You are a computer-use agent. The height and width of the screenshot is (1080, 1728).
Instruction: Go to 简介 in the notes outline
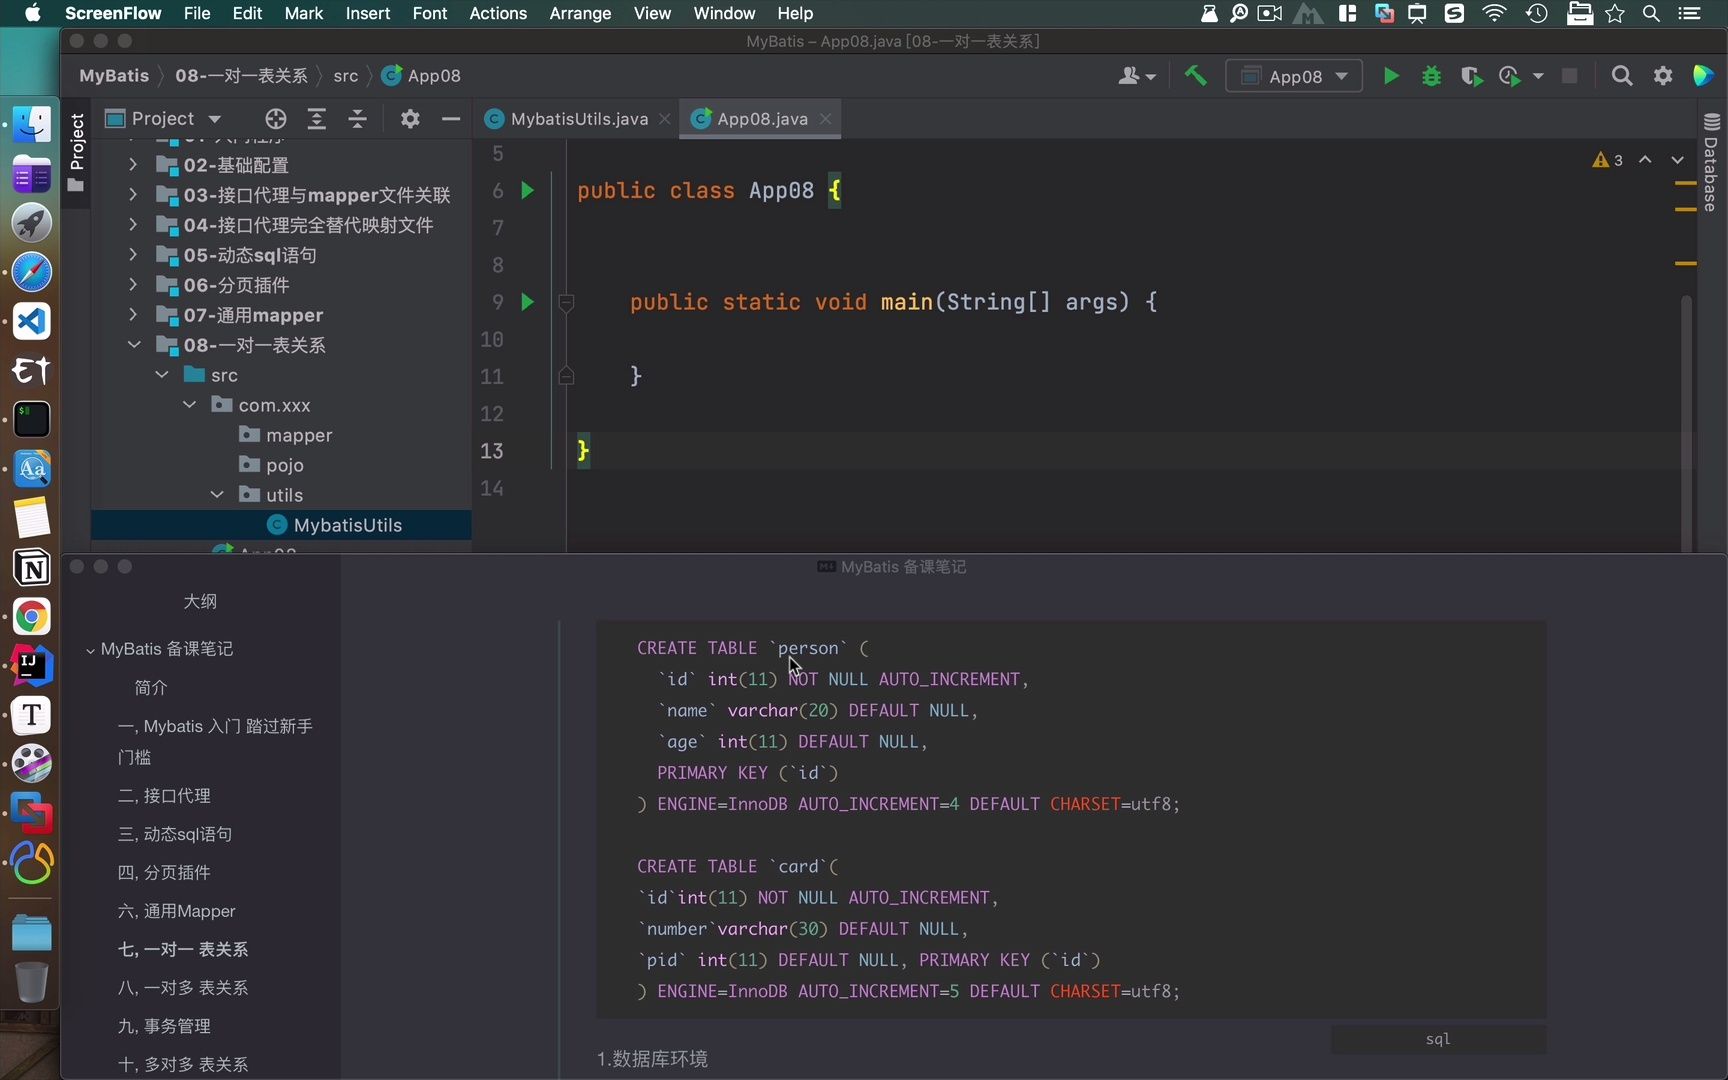[x=151, y=687]
